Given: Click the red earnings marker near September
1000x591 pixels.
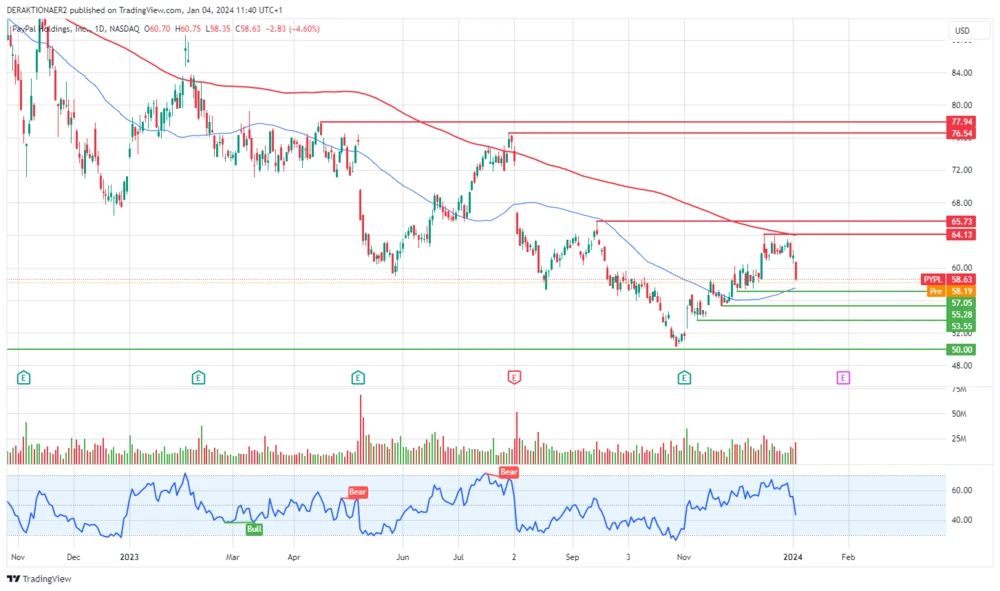Looking at the screenshot, I should (x=513, y=378).
